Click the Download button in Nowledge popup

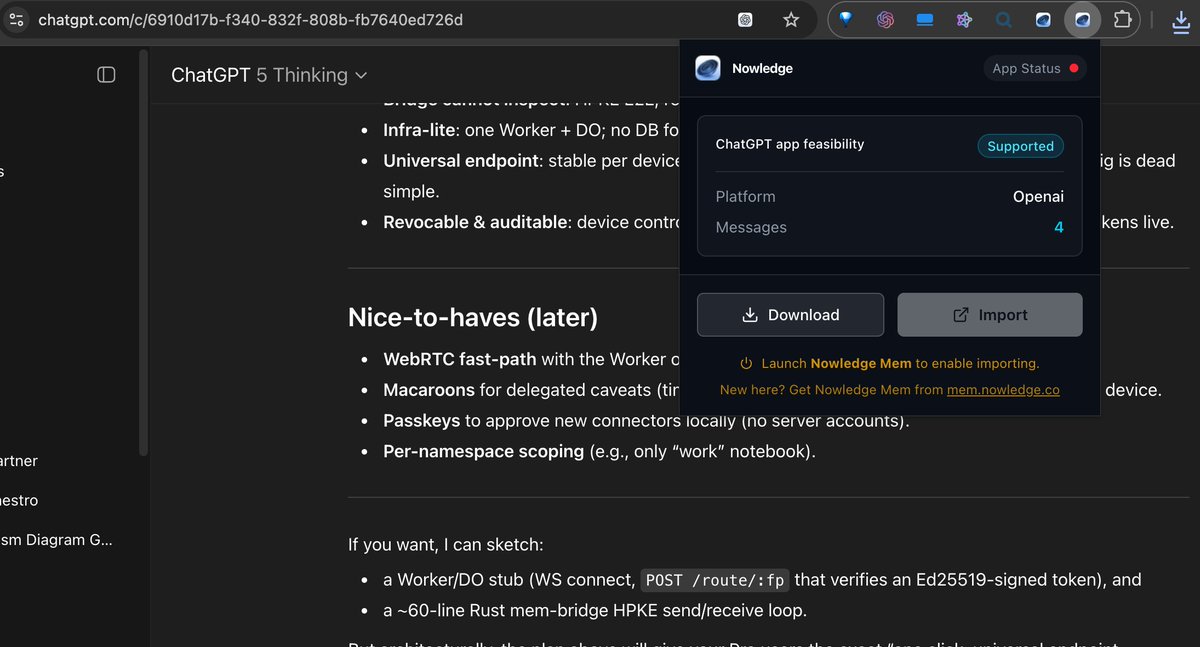(790, 315)
